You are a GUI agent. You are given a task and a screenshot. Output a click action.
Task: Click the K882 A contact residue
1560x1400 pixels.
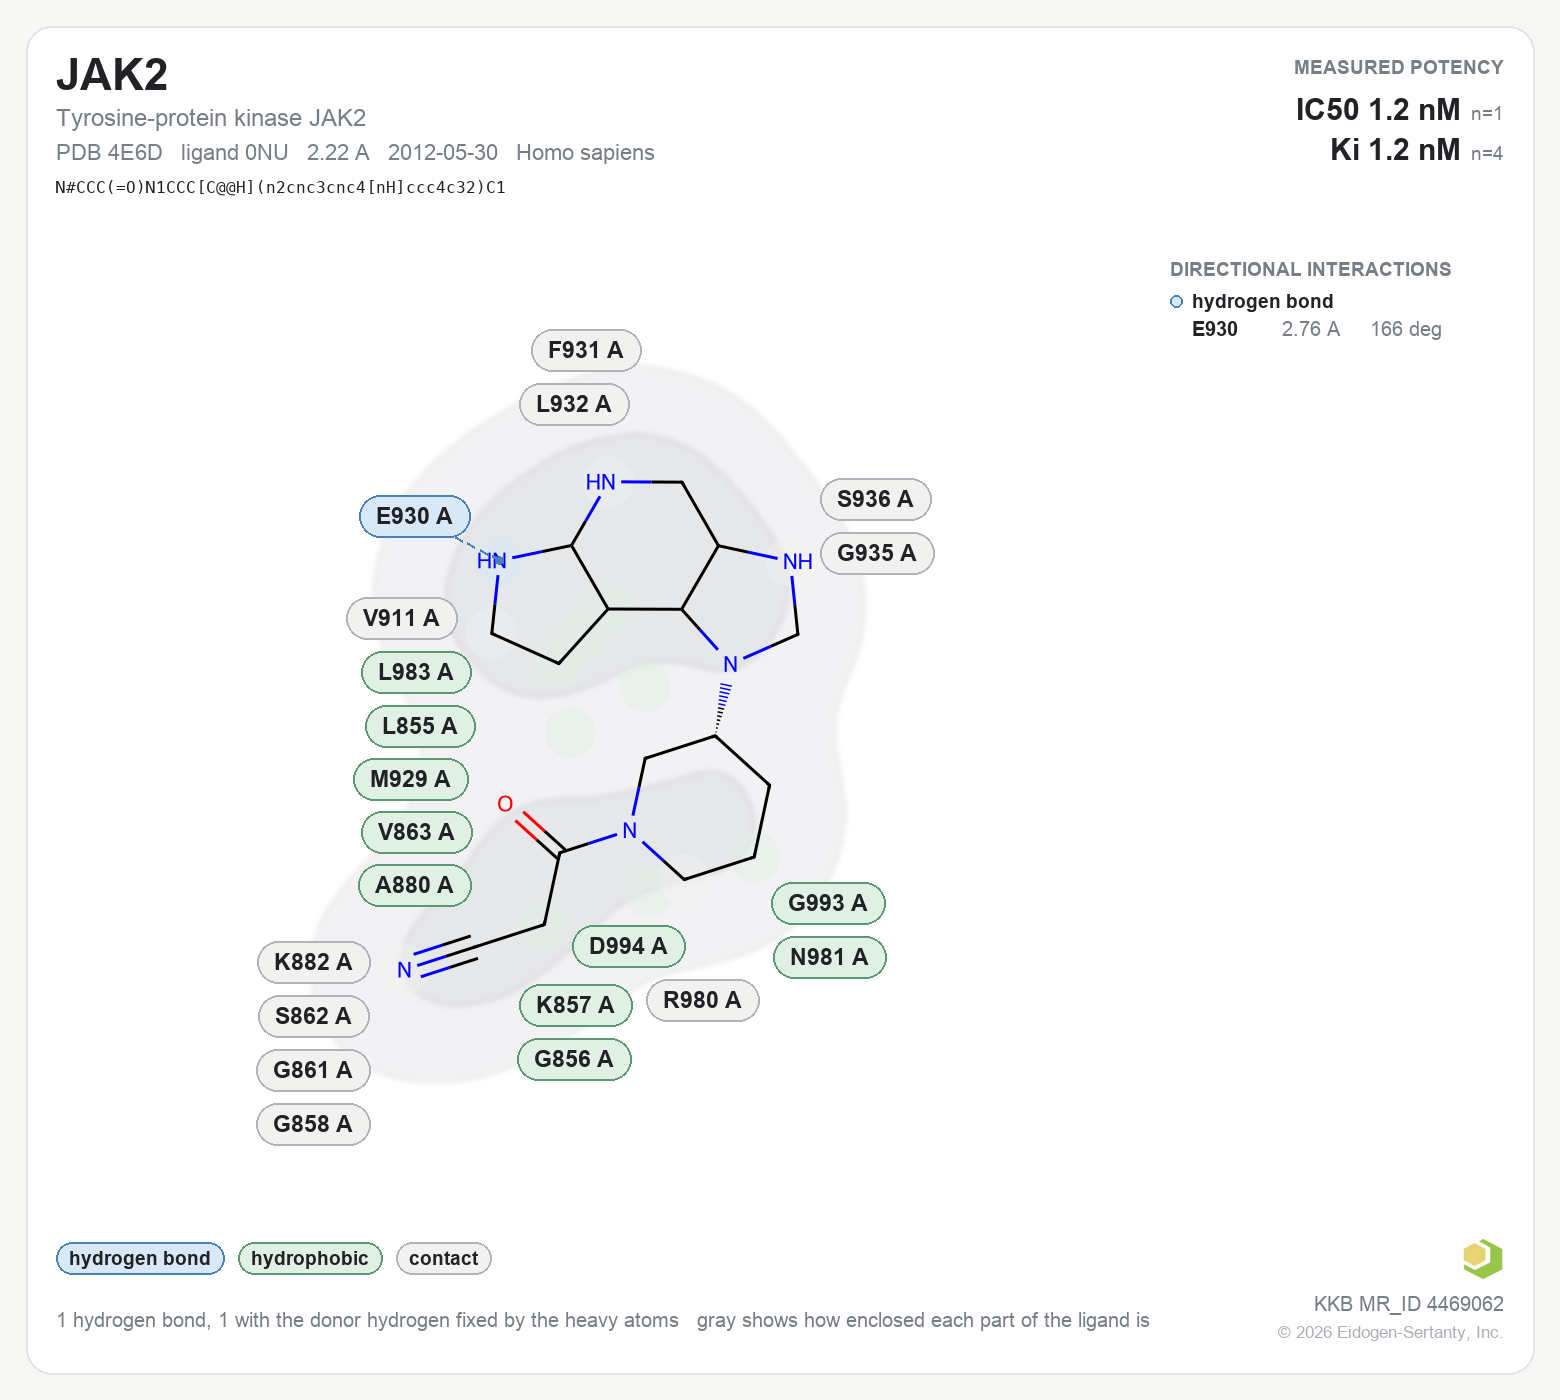pos(313,962)
